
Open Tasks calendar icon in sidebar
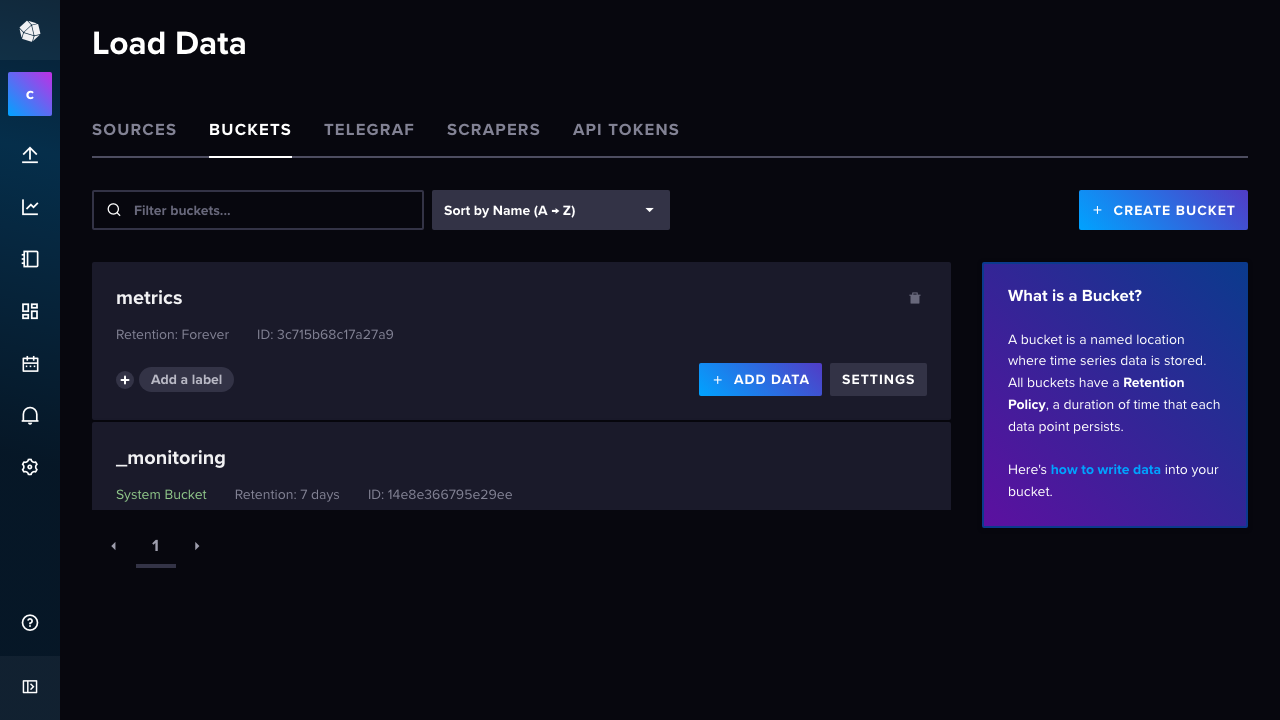click(30, 363)
